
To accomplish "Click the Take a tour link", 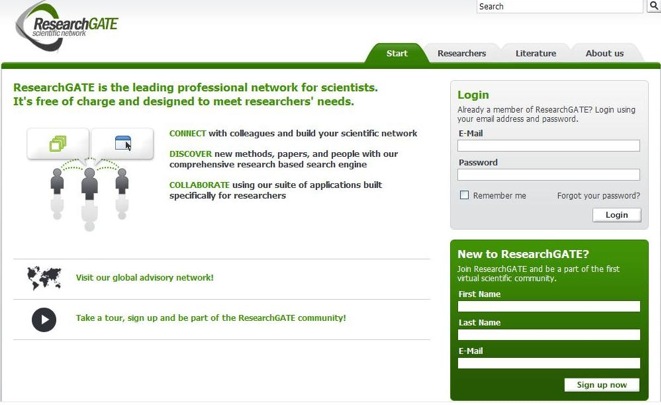I will 210,318.
